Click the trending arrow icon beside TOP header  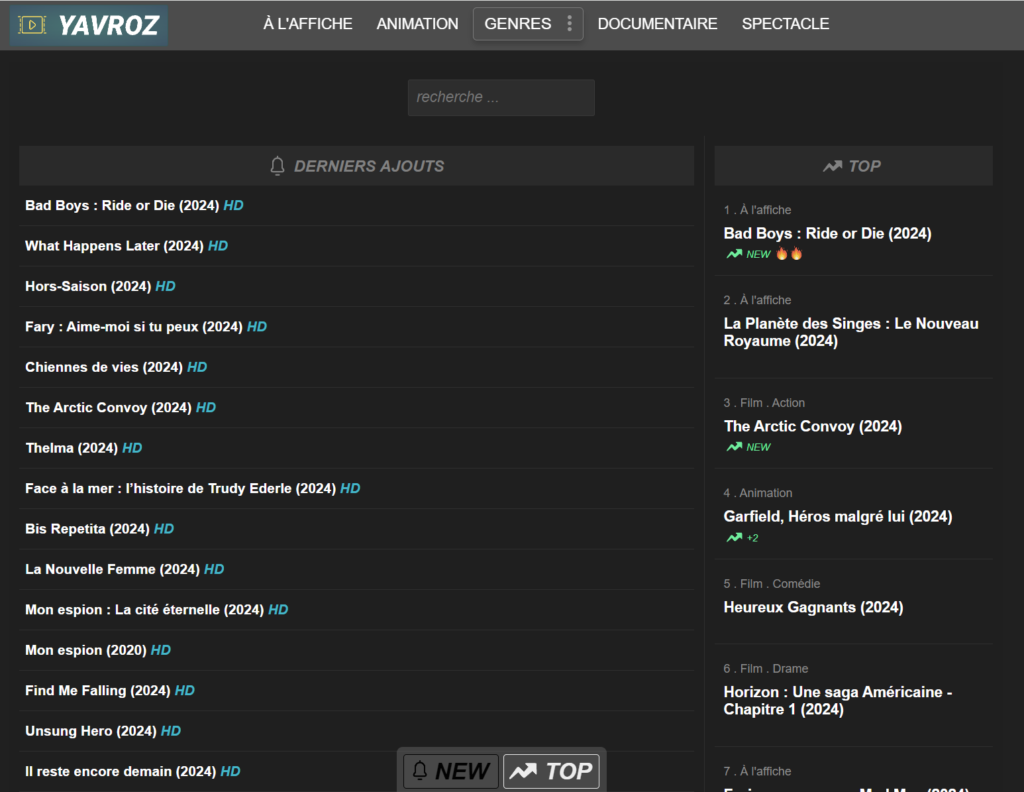(832, 166)
